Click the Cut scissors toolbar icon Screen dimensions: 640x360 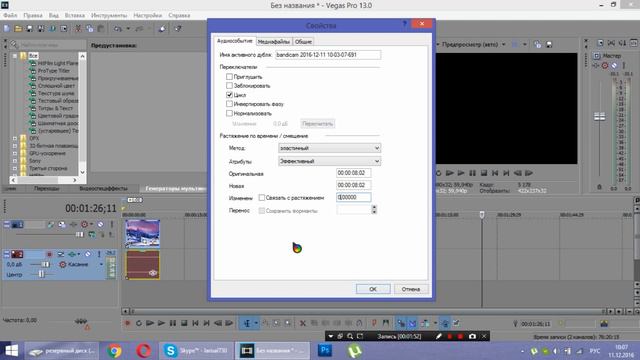(x=78, y=29)
